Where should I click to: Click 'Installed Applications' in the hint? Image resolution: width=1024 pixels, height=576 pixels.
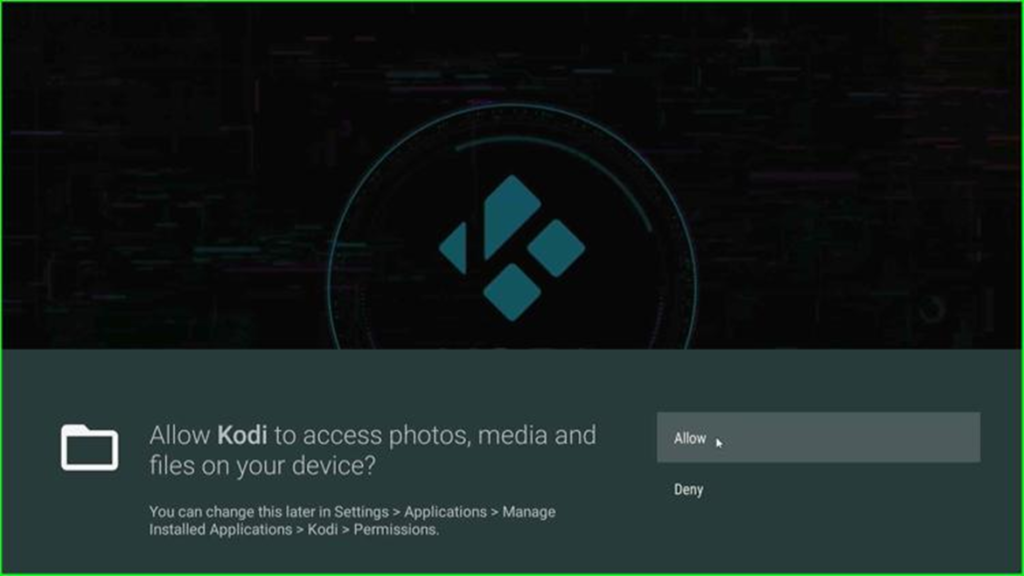(221, 530)
